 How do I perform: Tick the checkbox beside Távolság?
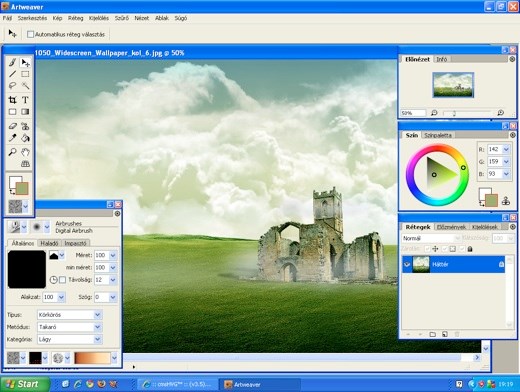point(62,280)
